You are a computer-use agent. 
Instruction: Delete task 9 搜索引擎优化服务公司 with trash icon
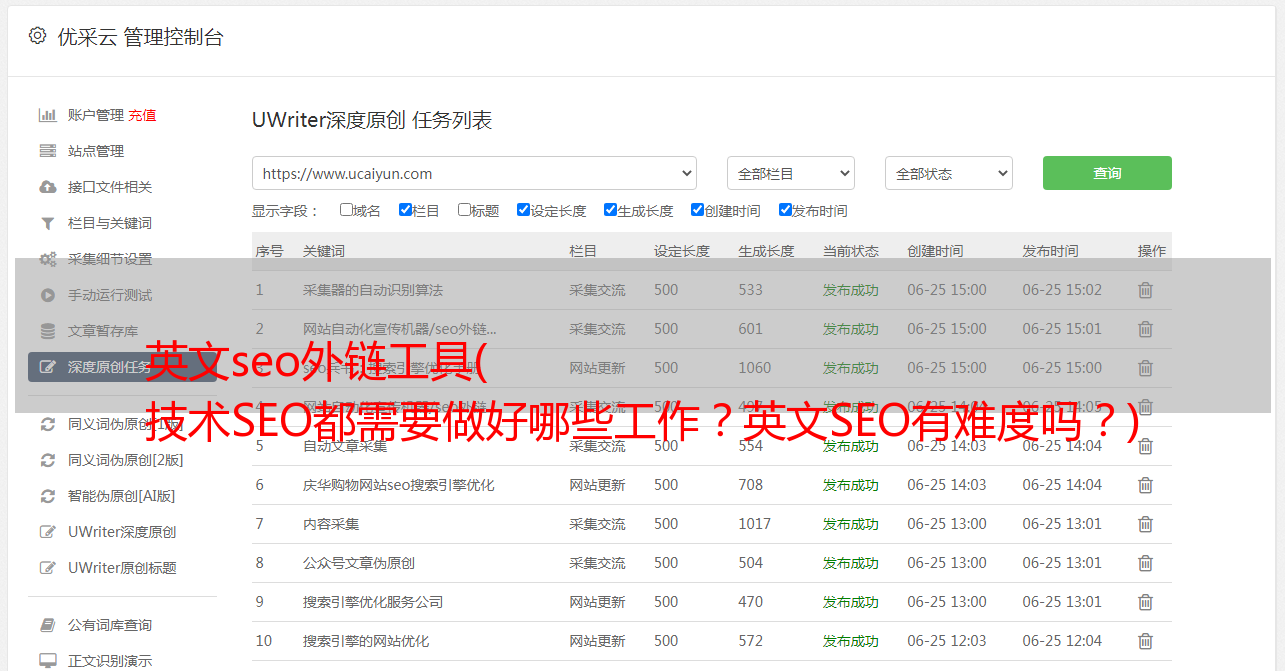point(1146,602)
